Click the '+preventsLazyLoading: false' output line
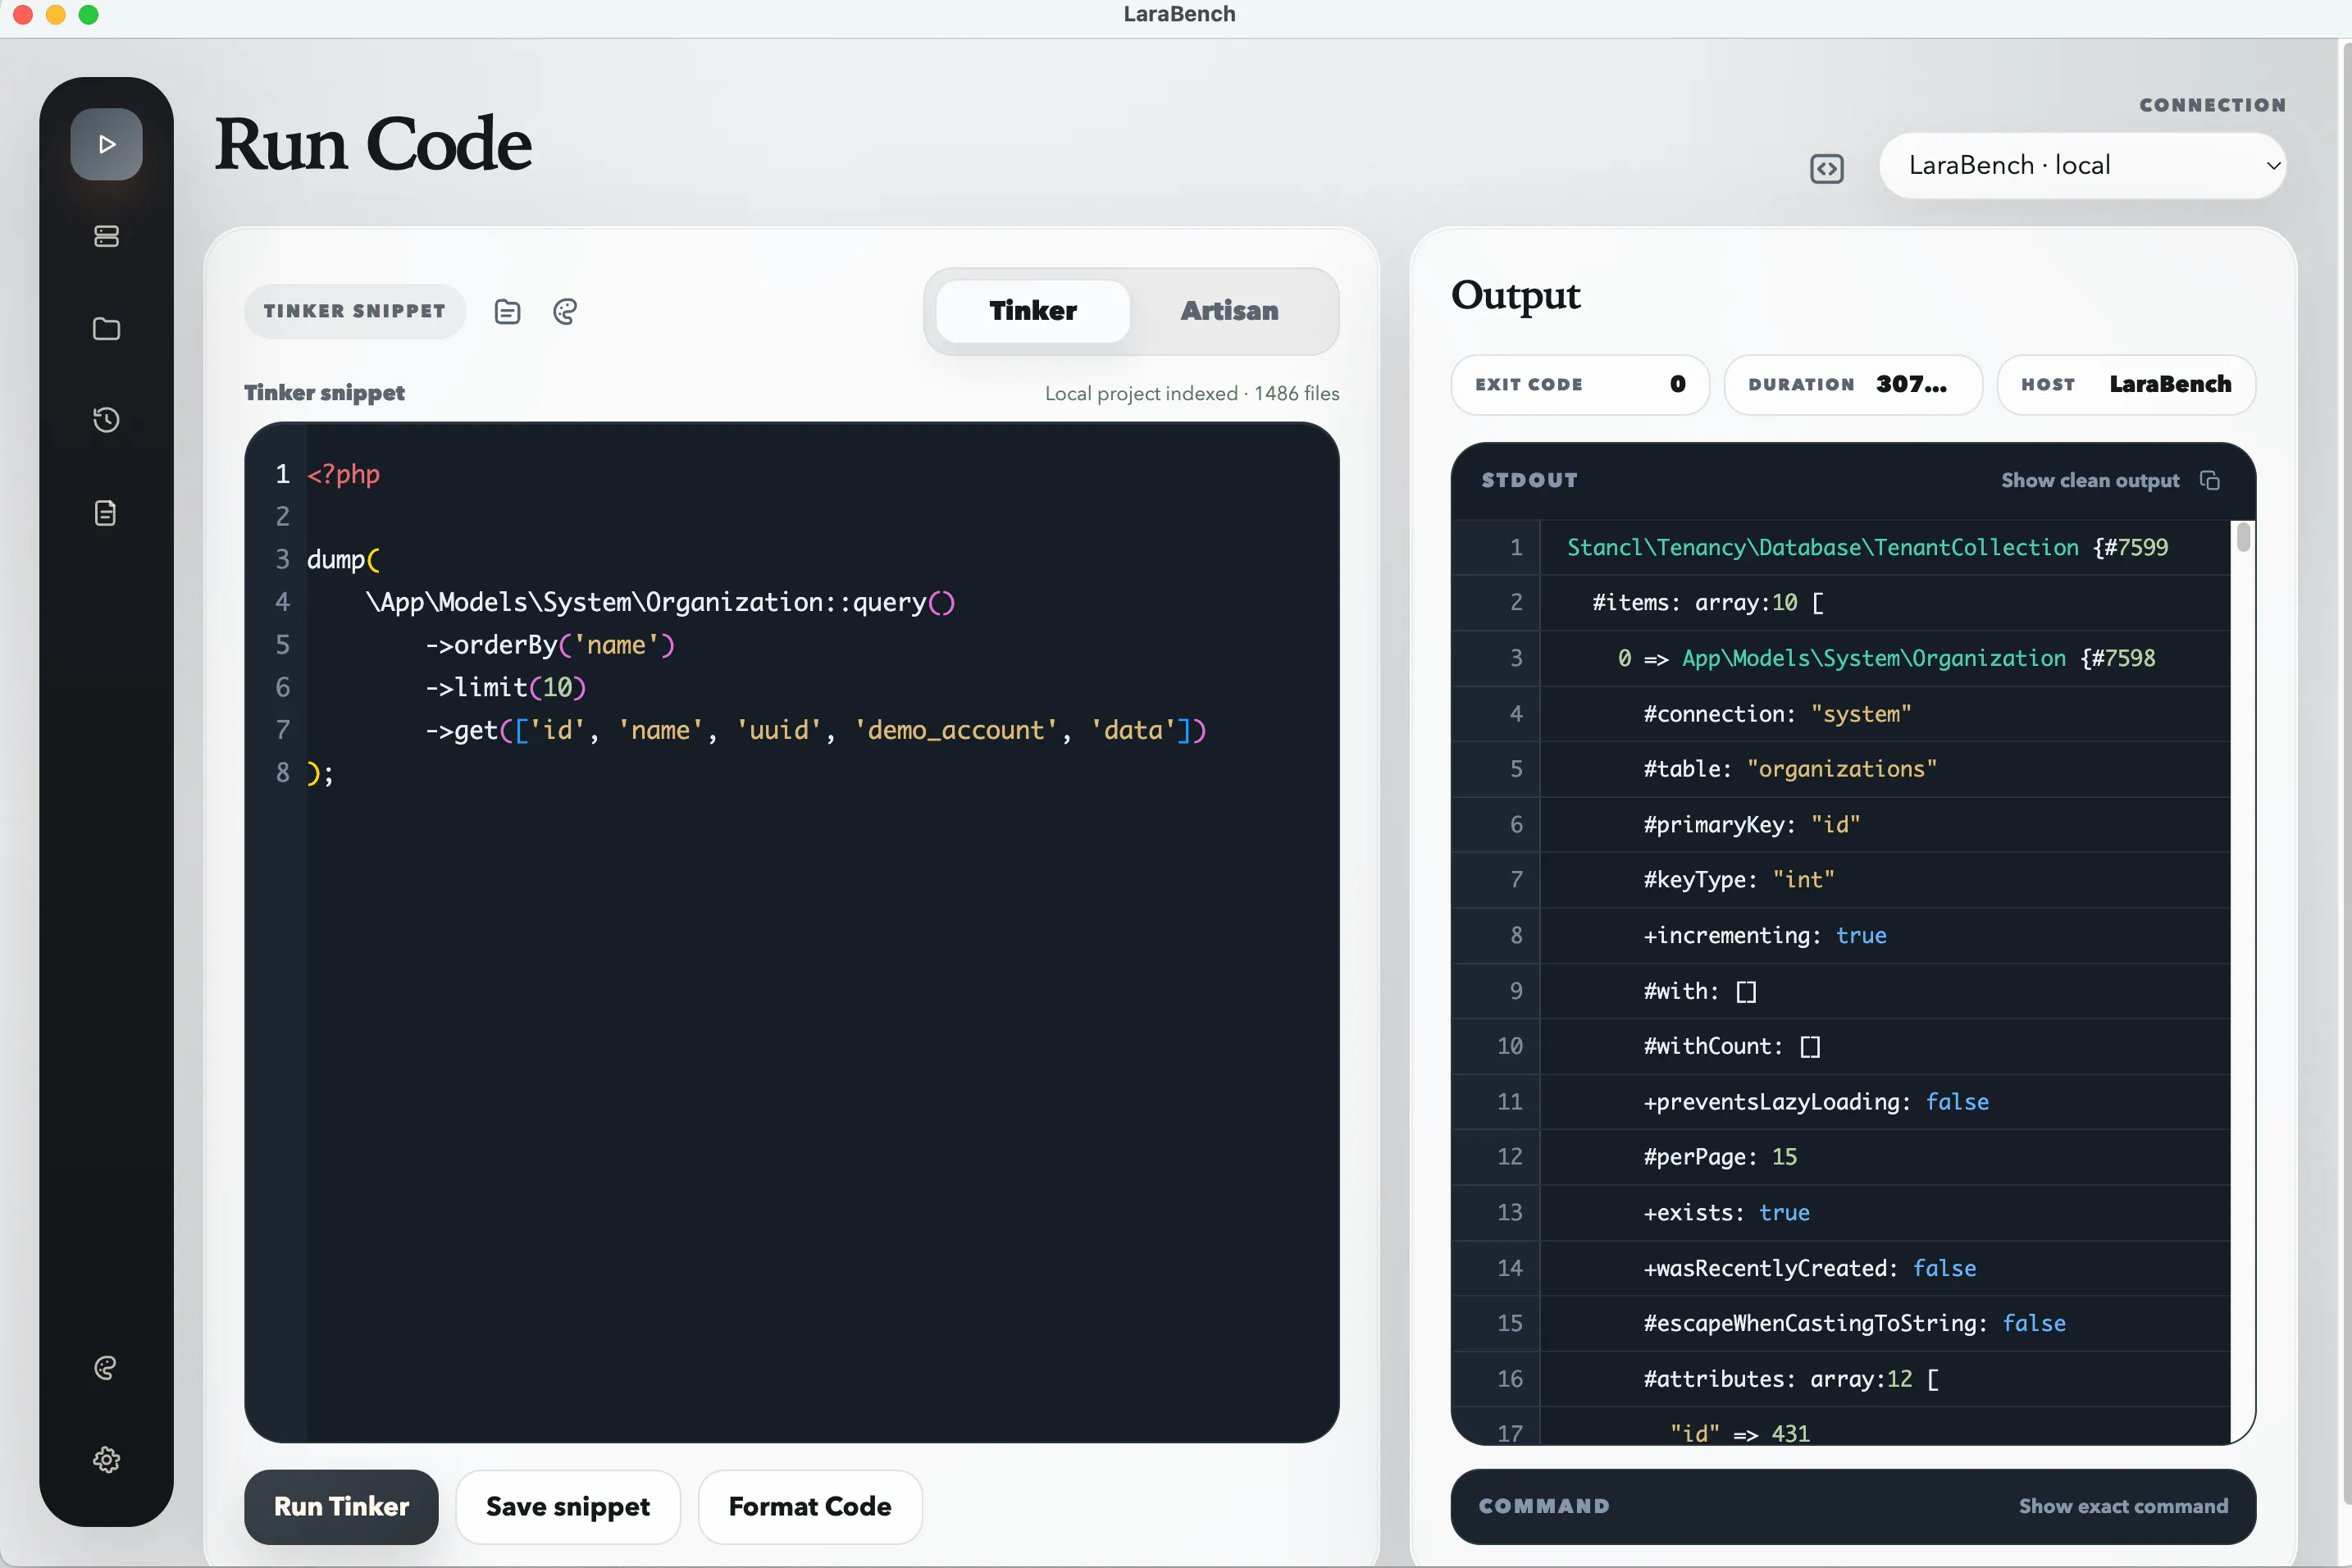Screen dimensions: 2352x1568 coord(1816,1101)
